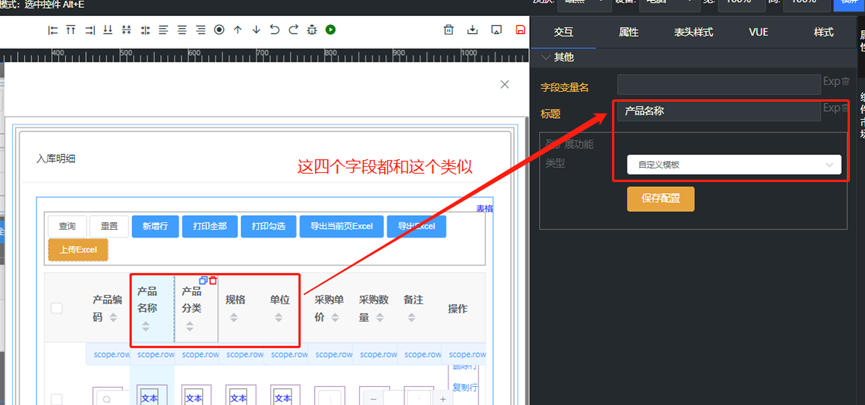Click the 上传Excel button
This screenshot has height=405, width=865.
tap(78, 249)
